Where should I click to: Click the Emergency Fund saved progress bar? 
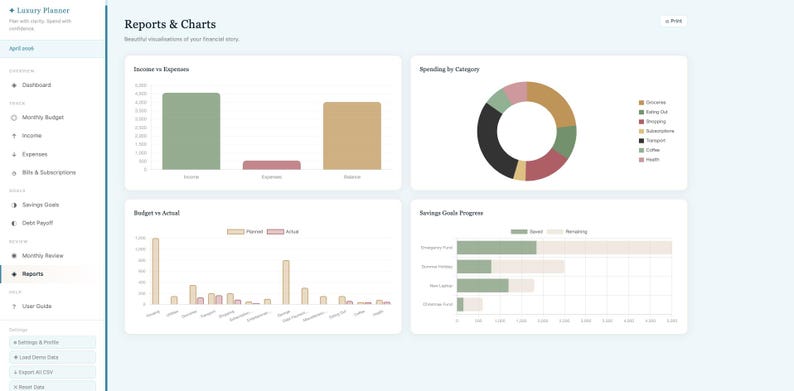tap(496, 248)
